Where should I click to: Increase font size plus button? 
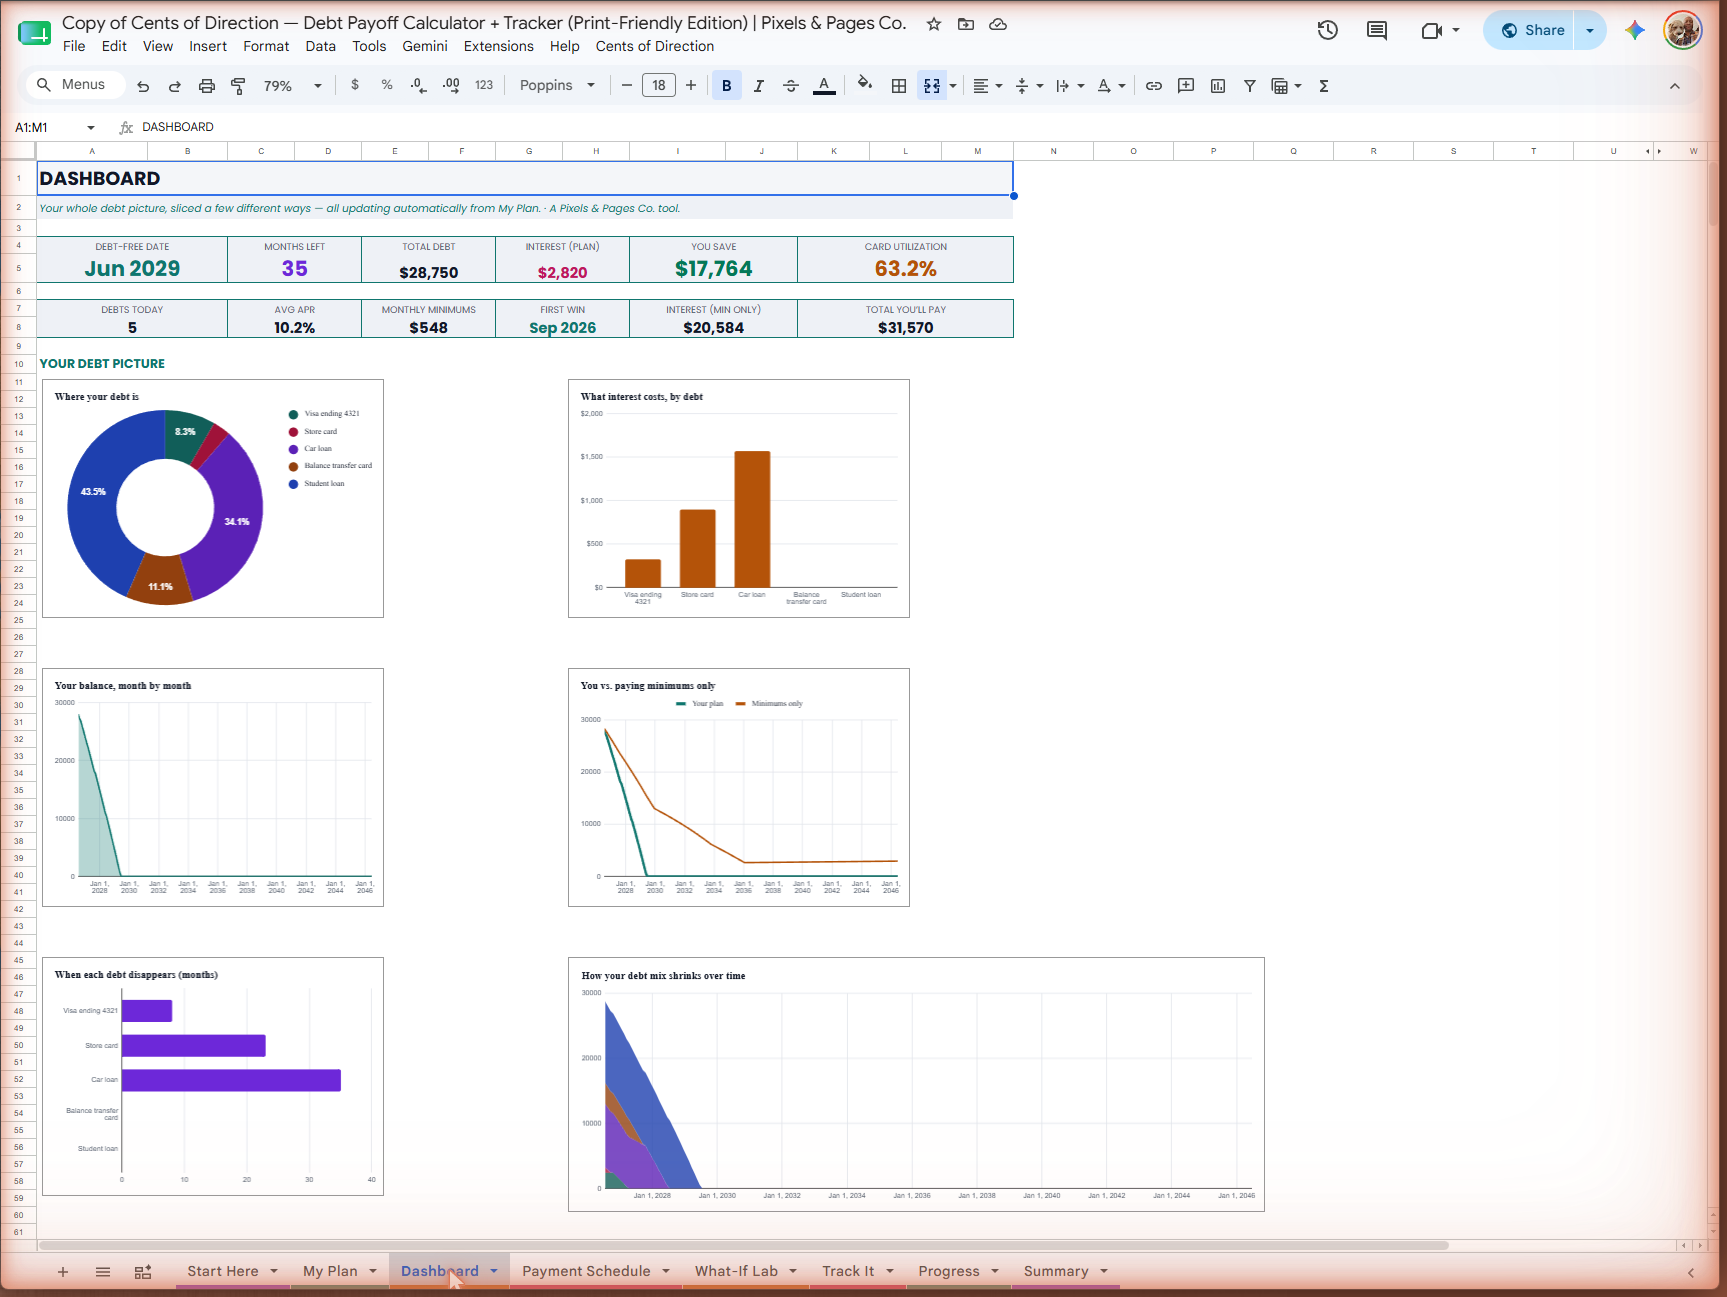click(x=691, y=86)
